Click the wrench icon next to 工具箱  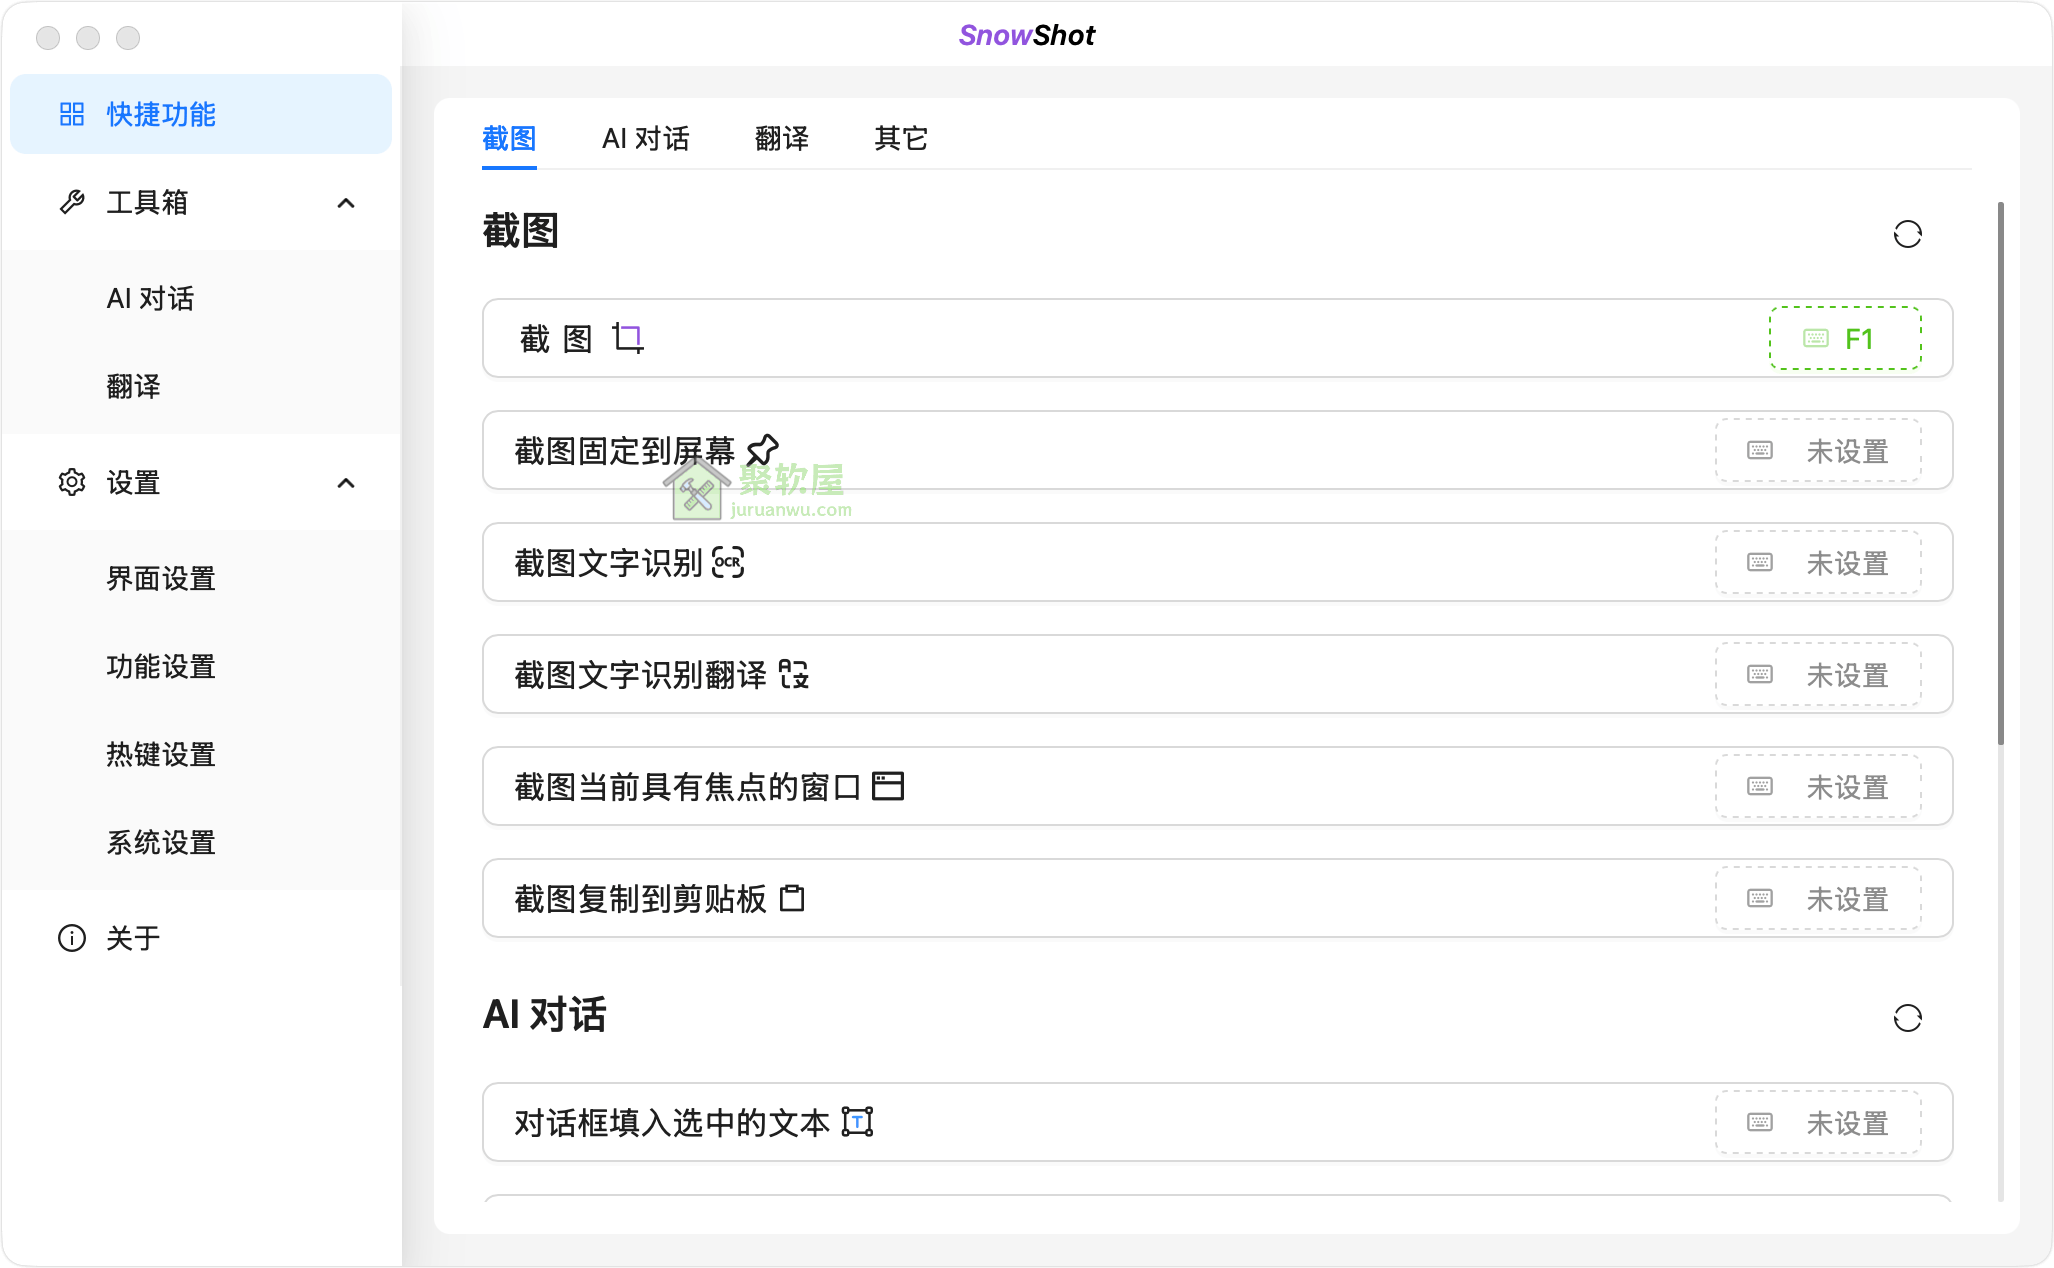[x=72, y=202]
